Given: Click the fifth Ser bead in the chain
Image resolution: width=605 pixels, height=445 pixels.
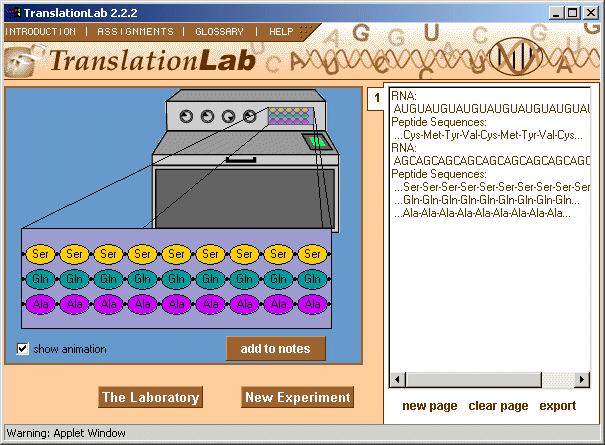Looking at the screenshot, I should 176,254.
